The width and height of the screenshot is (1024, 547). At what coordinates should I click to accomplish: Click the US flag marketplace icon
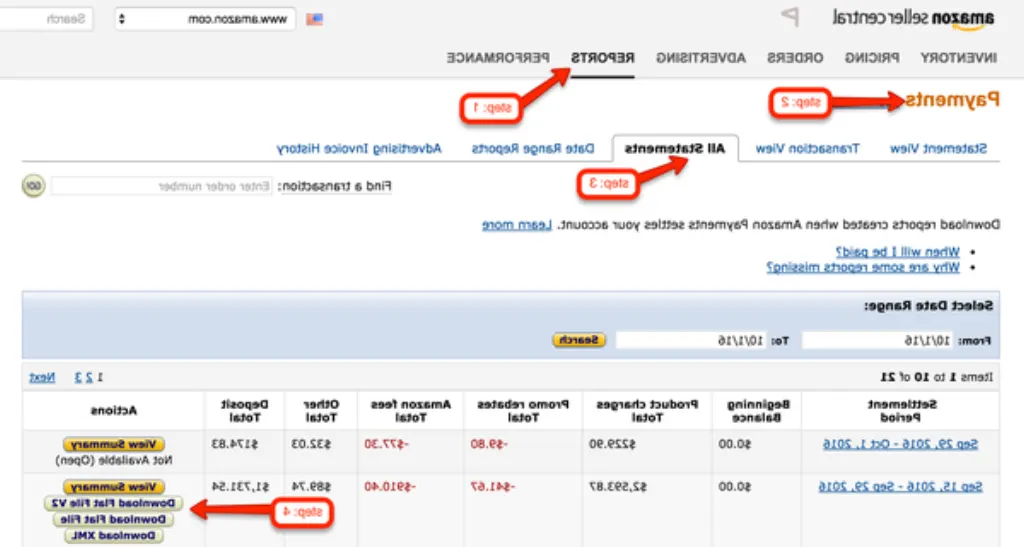coord(315,19)
